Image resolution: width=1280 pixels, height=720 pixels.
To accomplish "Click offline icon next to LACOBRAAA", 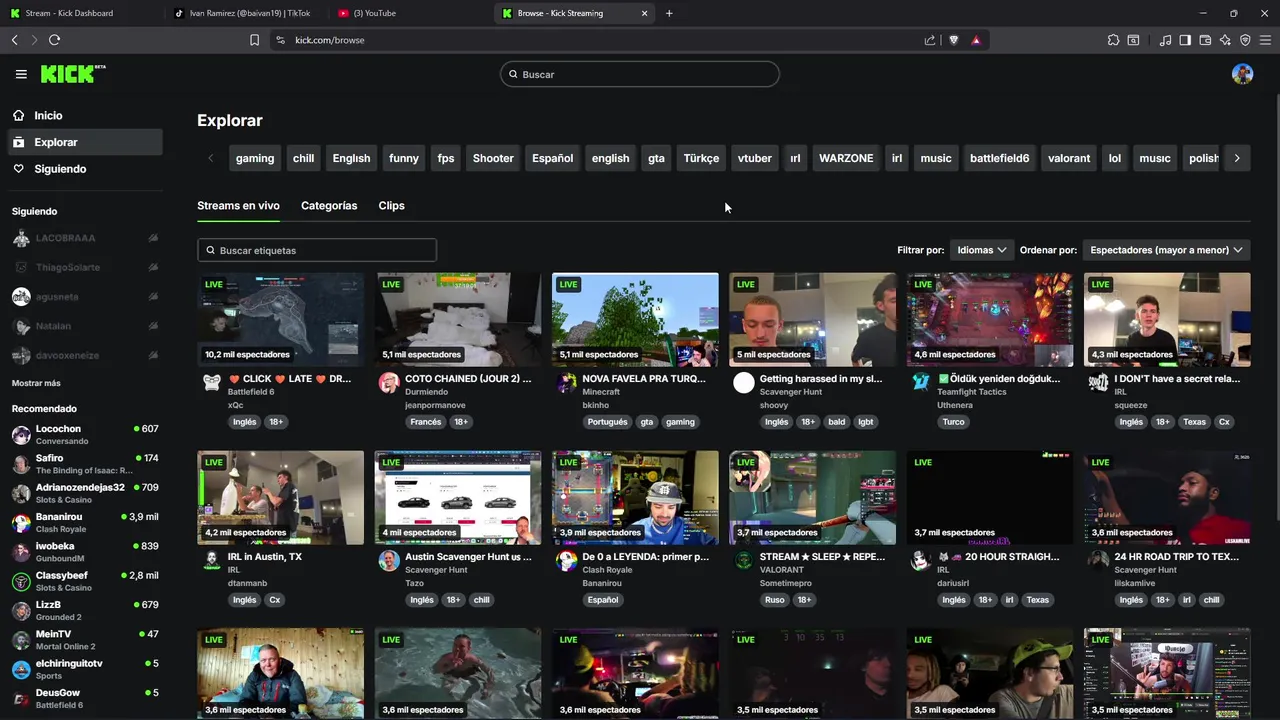I will click(x=153, y=238).
